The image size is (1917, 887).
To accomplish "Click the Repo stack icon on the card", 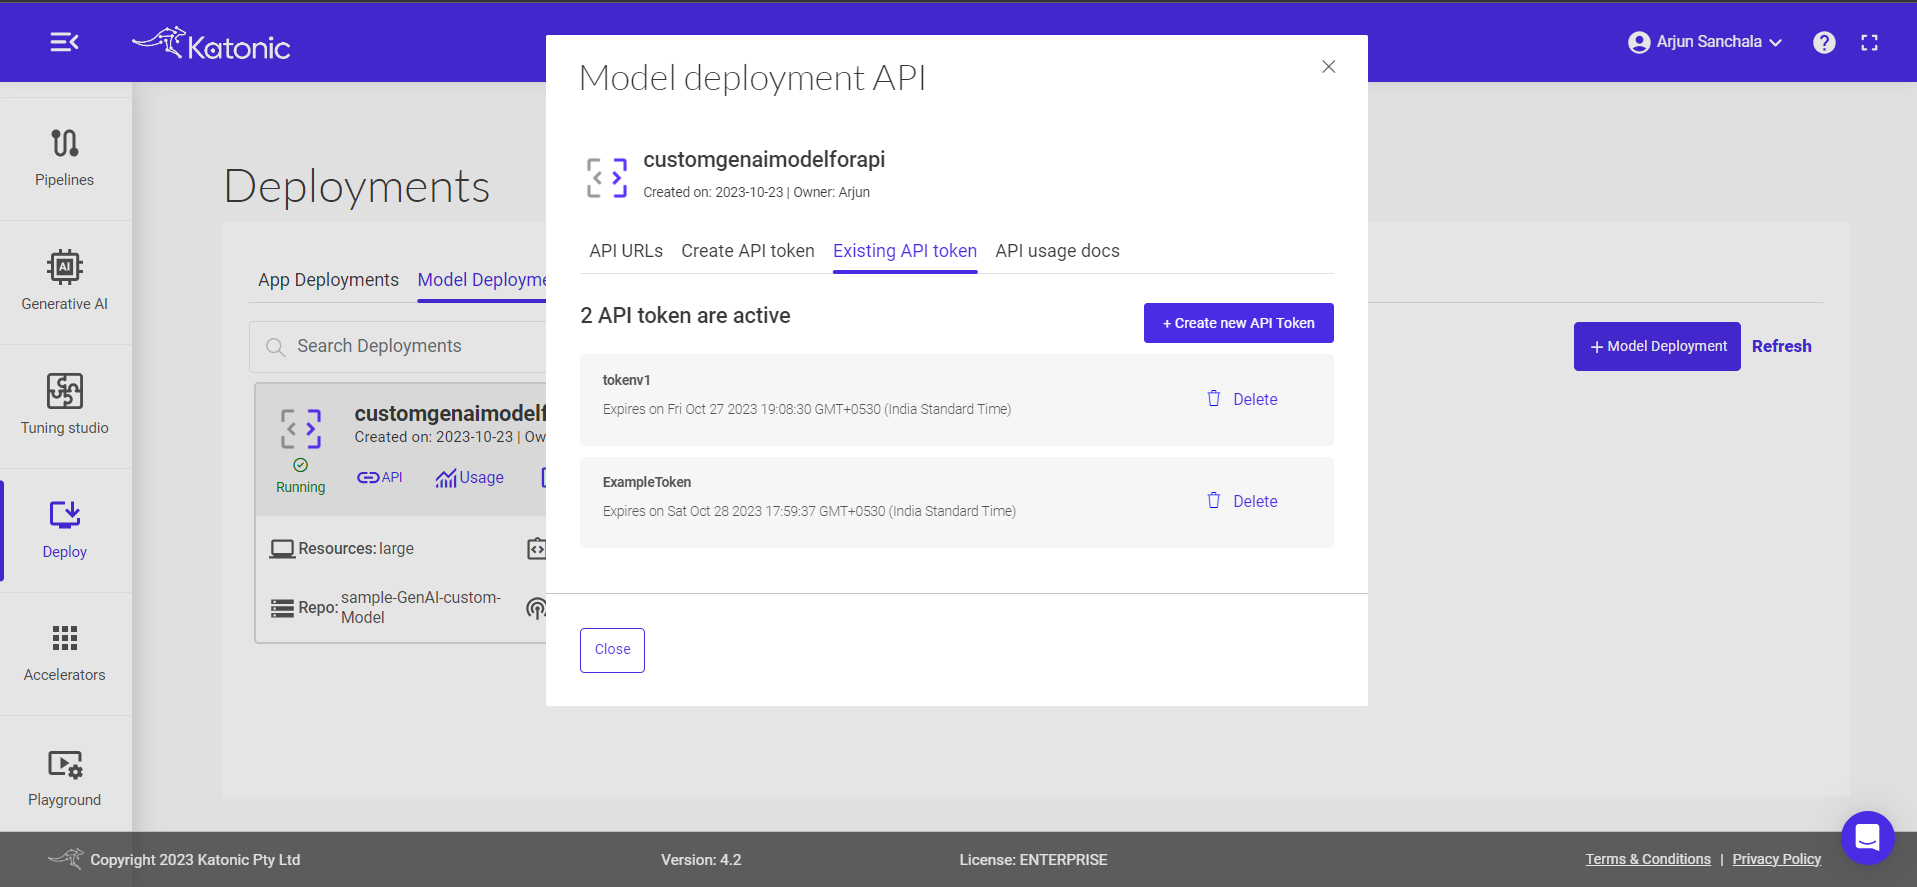I will 283,608.
